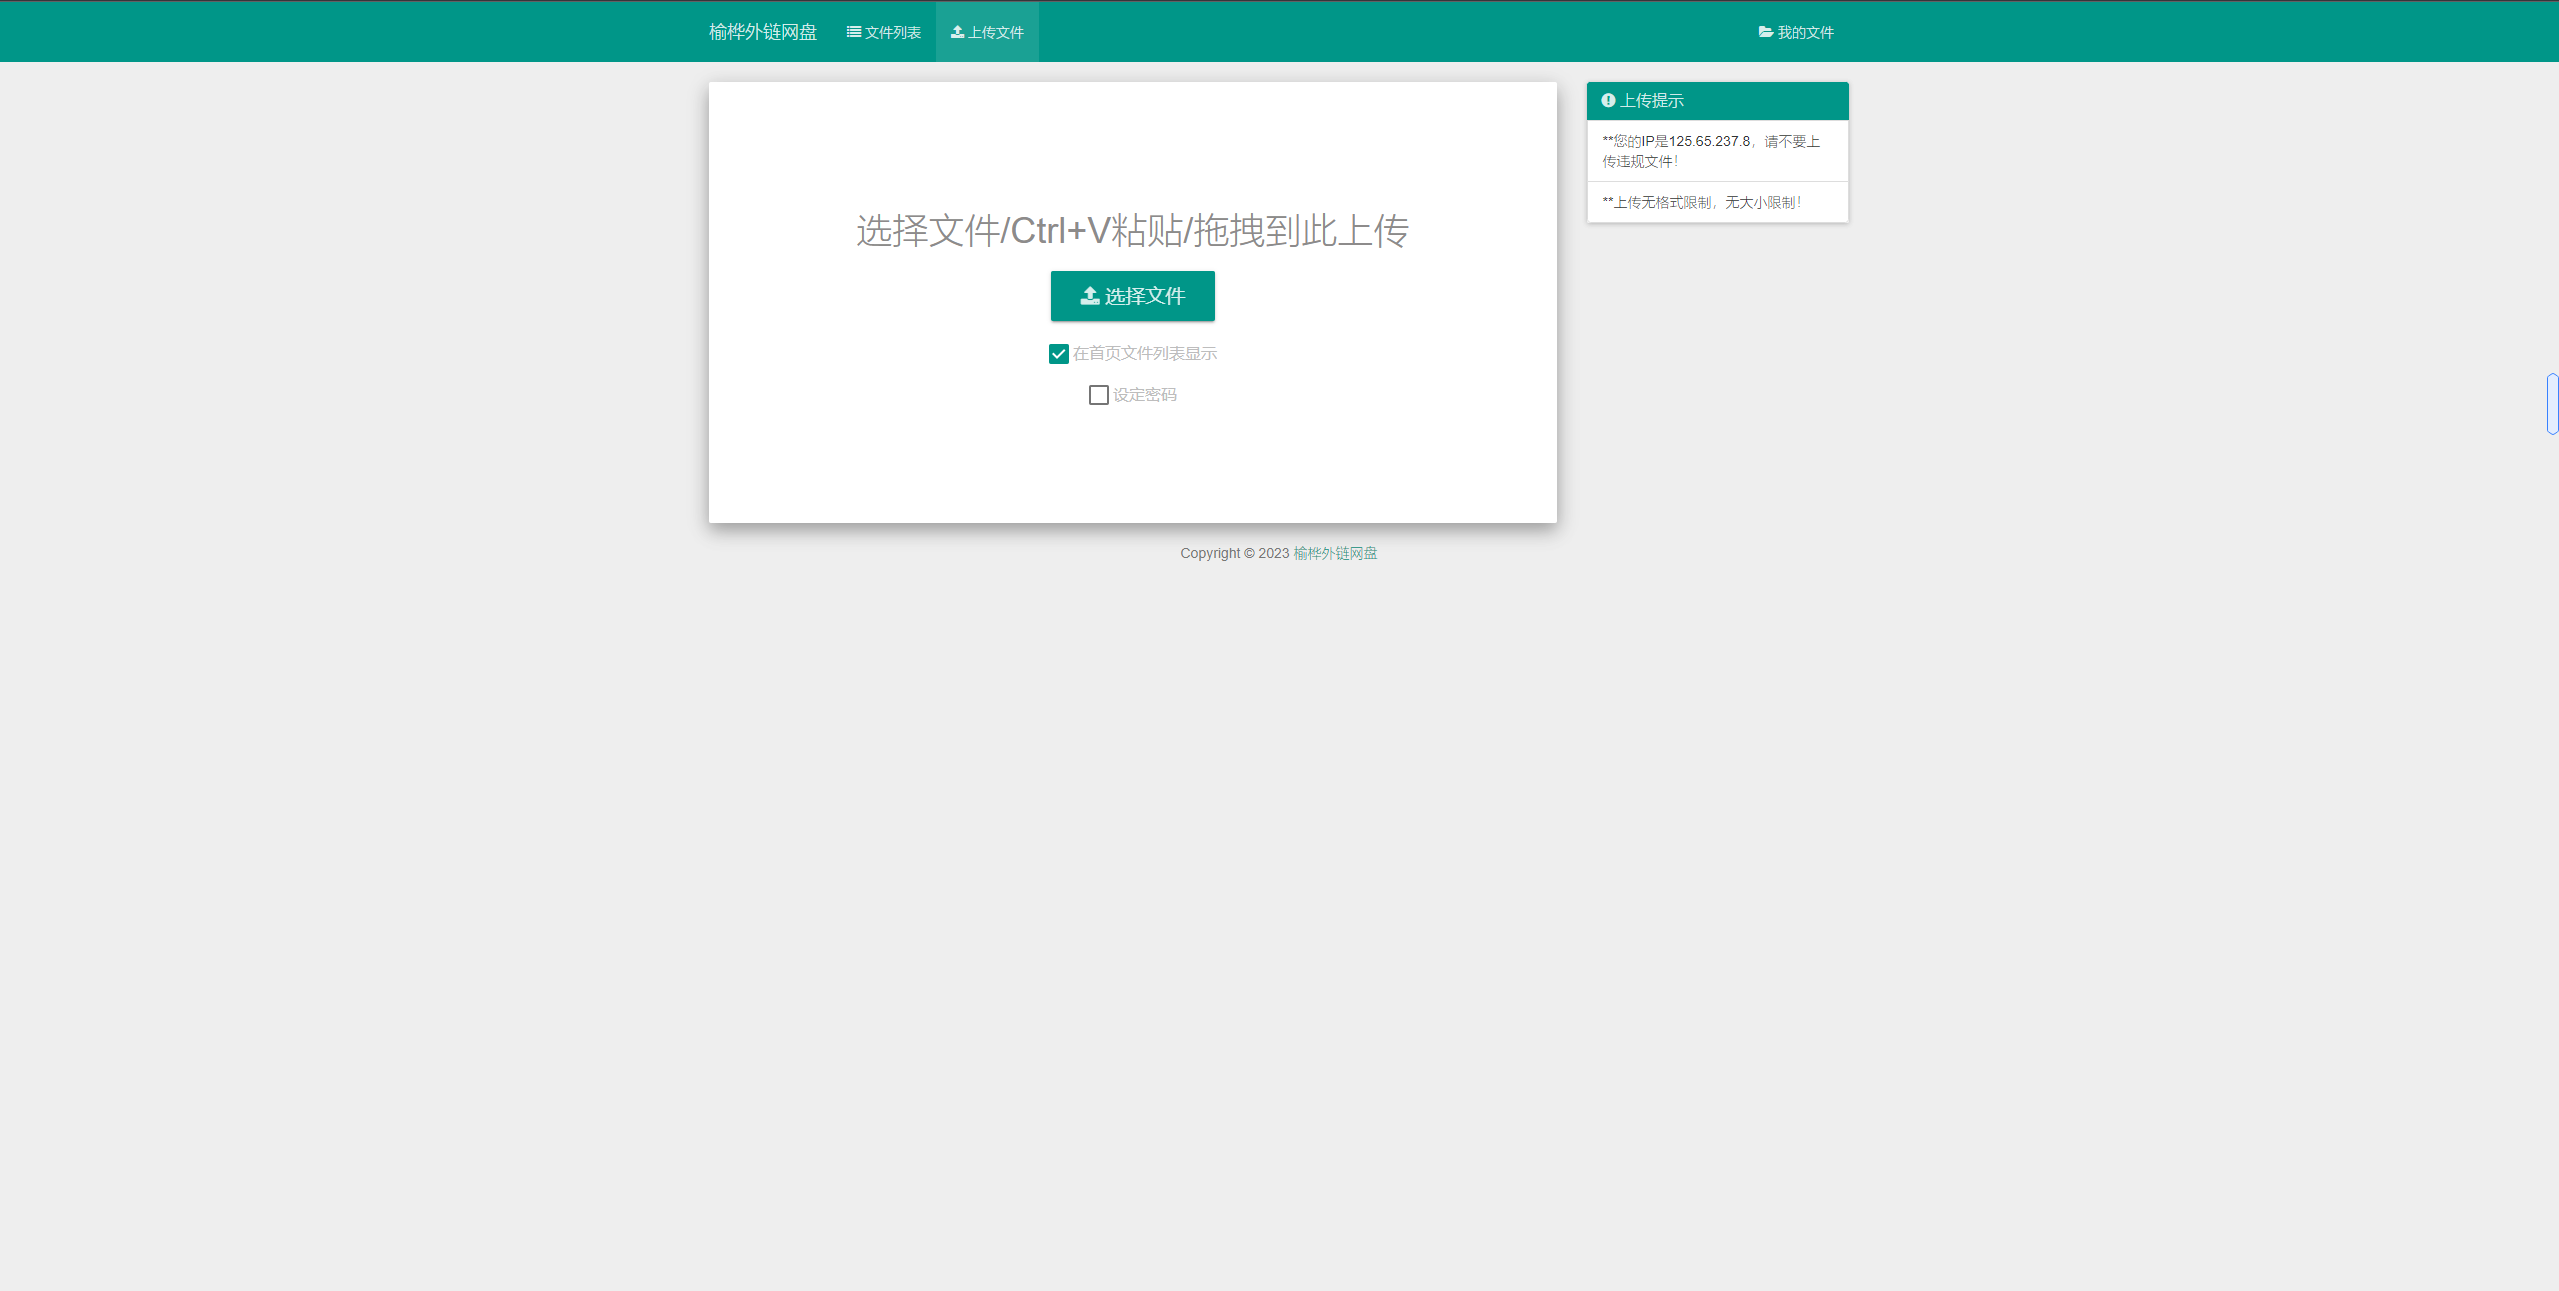Click the 榆桦外链网盘 footer link
Screen dimensions: 2559x1291
[x=1334, y=553]
